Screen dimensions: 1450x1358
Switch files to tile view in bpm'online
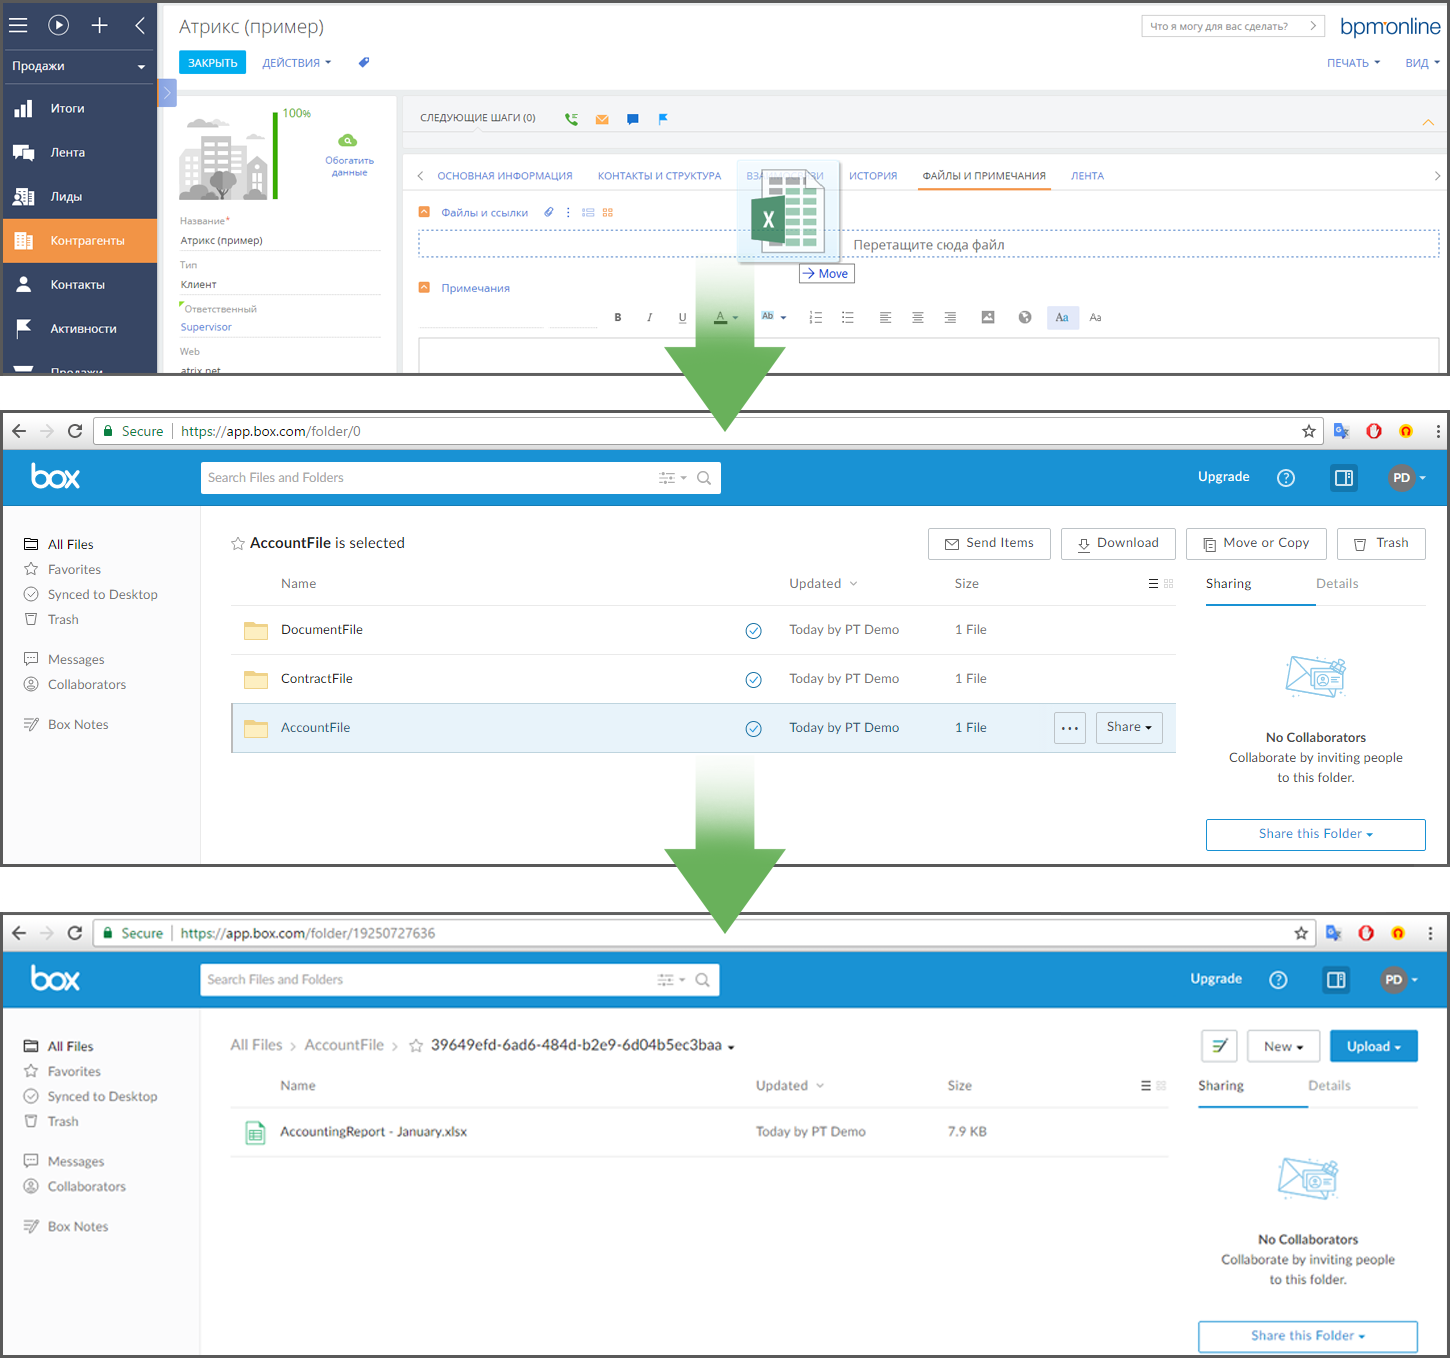pyautogui.click(x=607, y=212)
